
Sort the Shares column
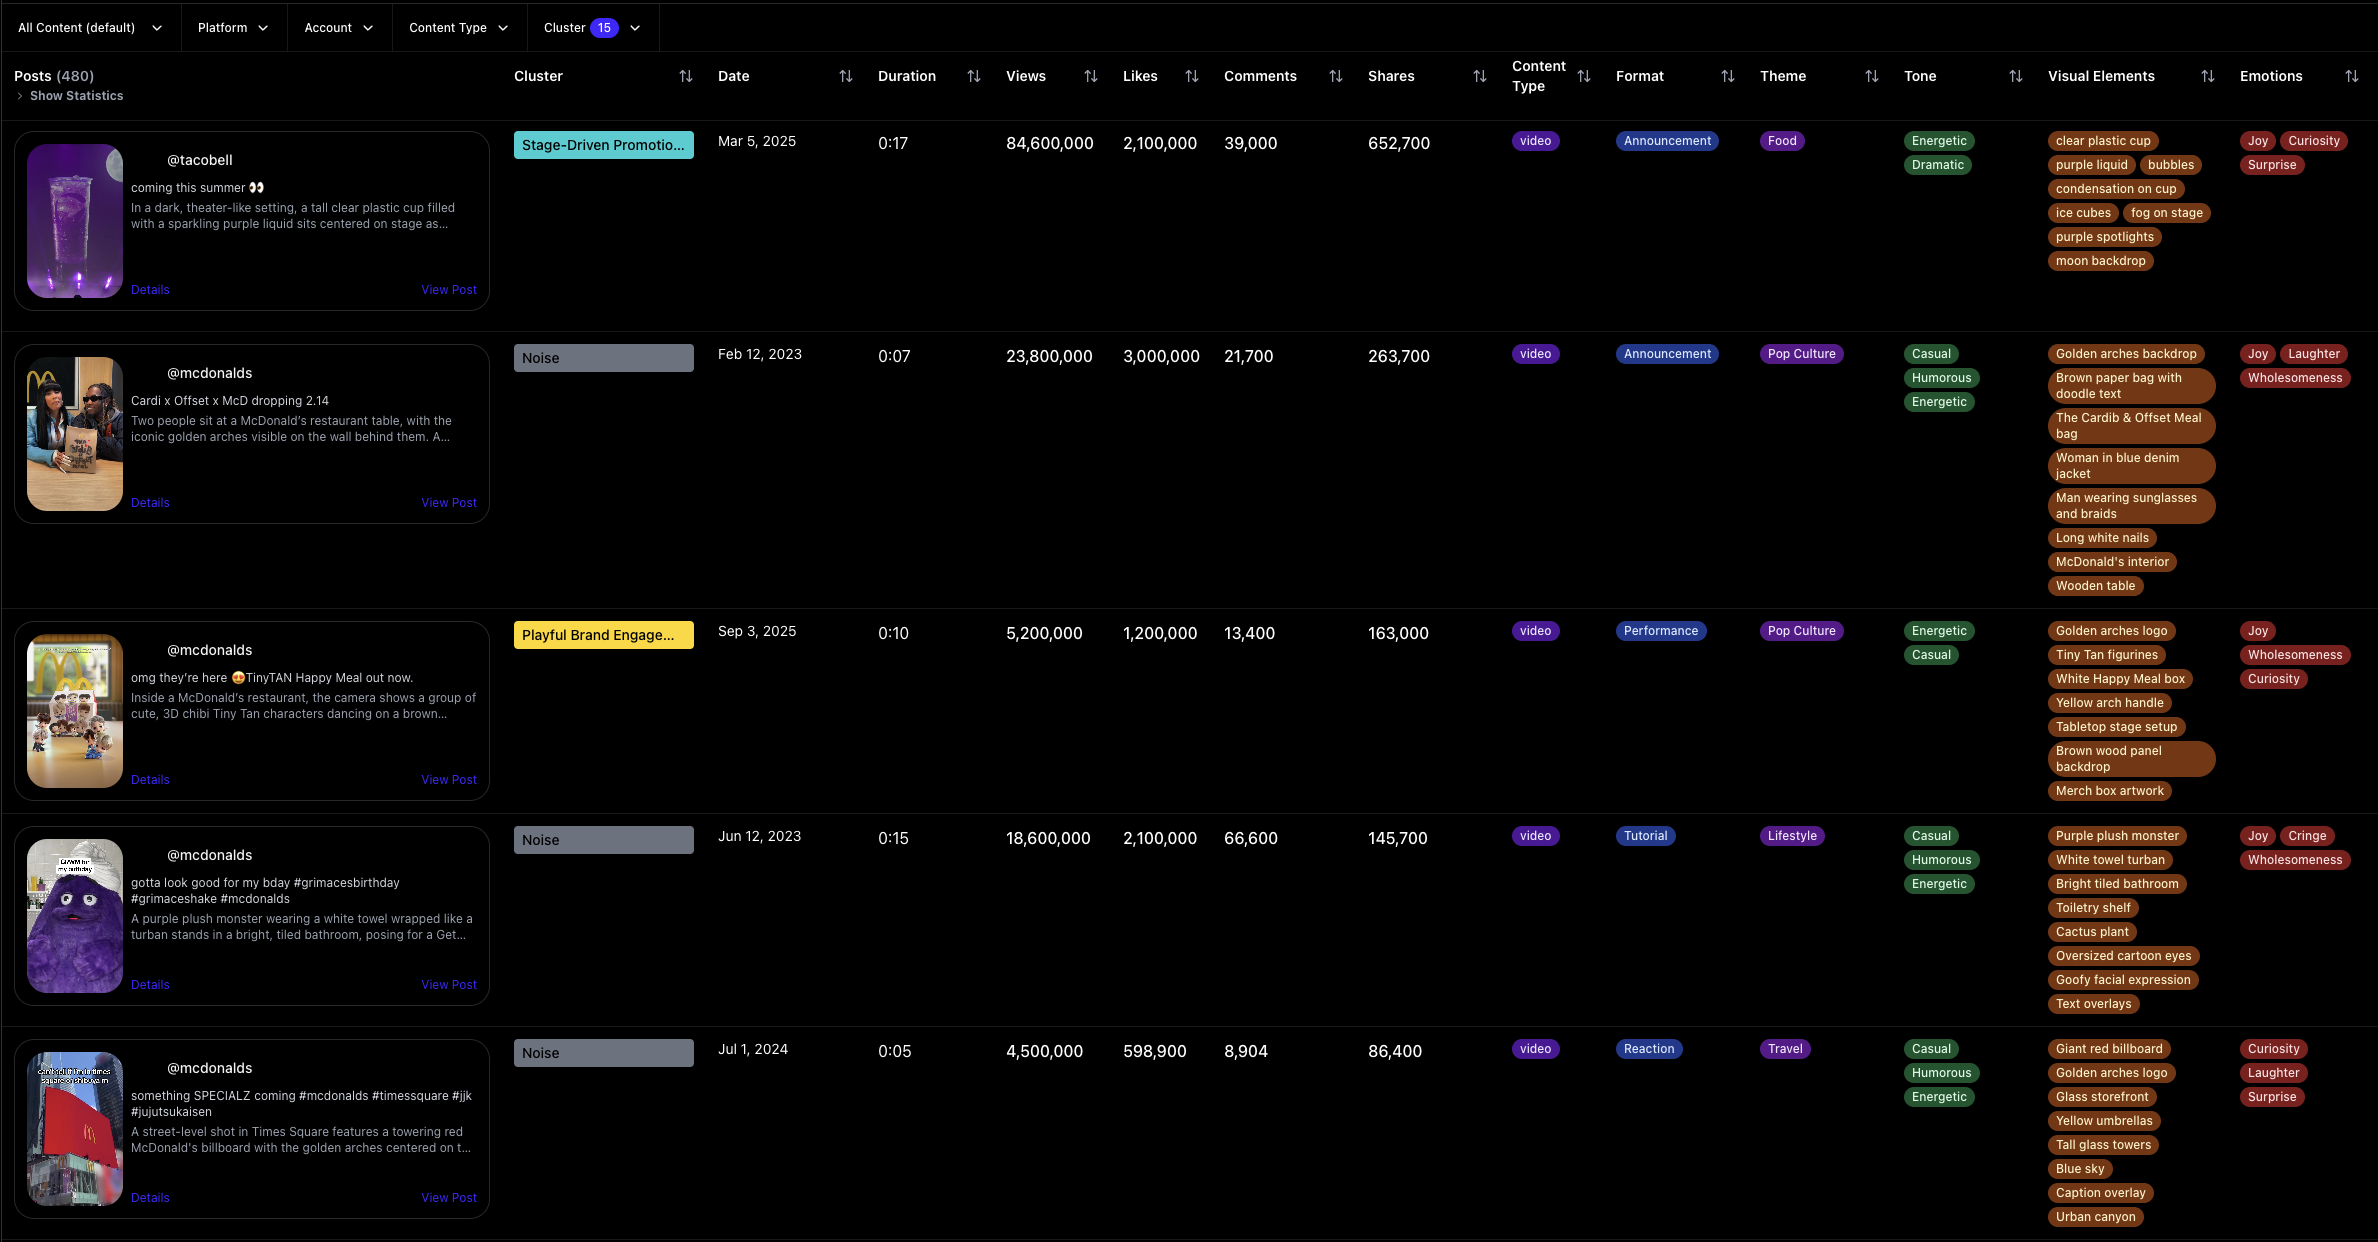coord(1478,75)
